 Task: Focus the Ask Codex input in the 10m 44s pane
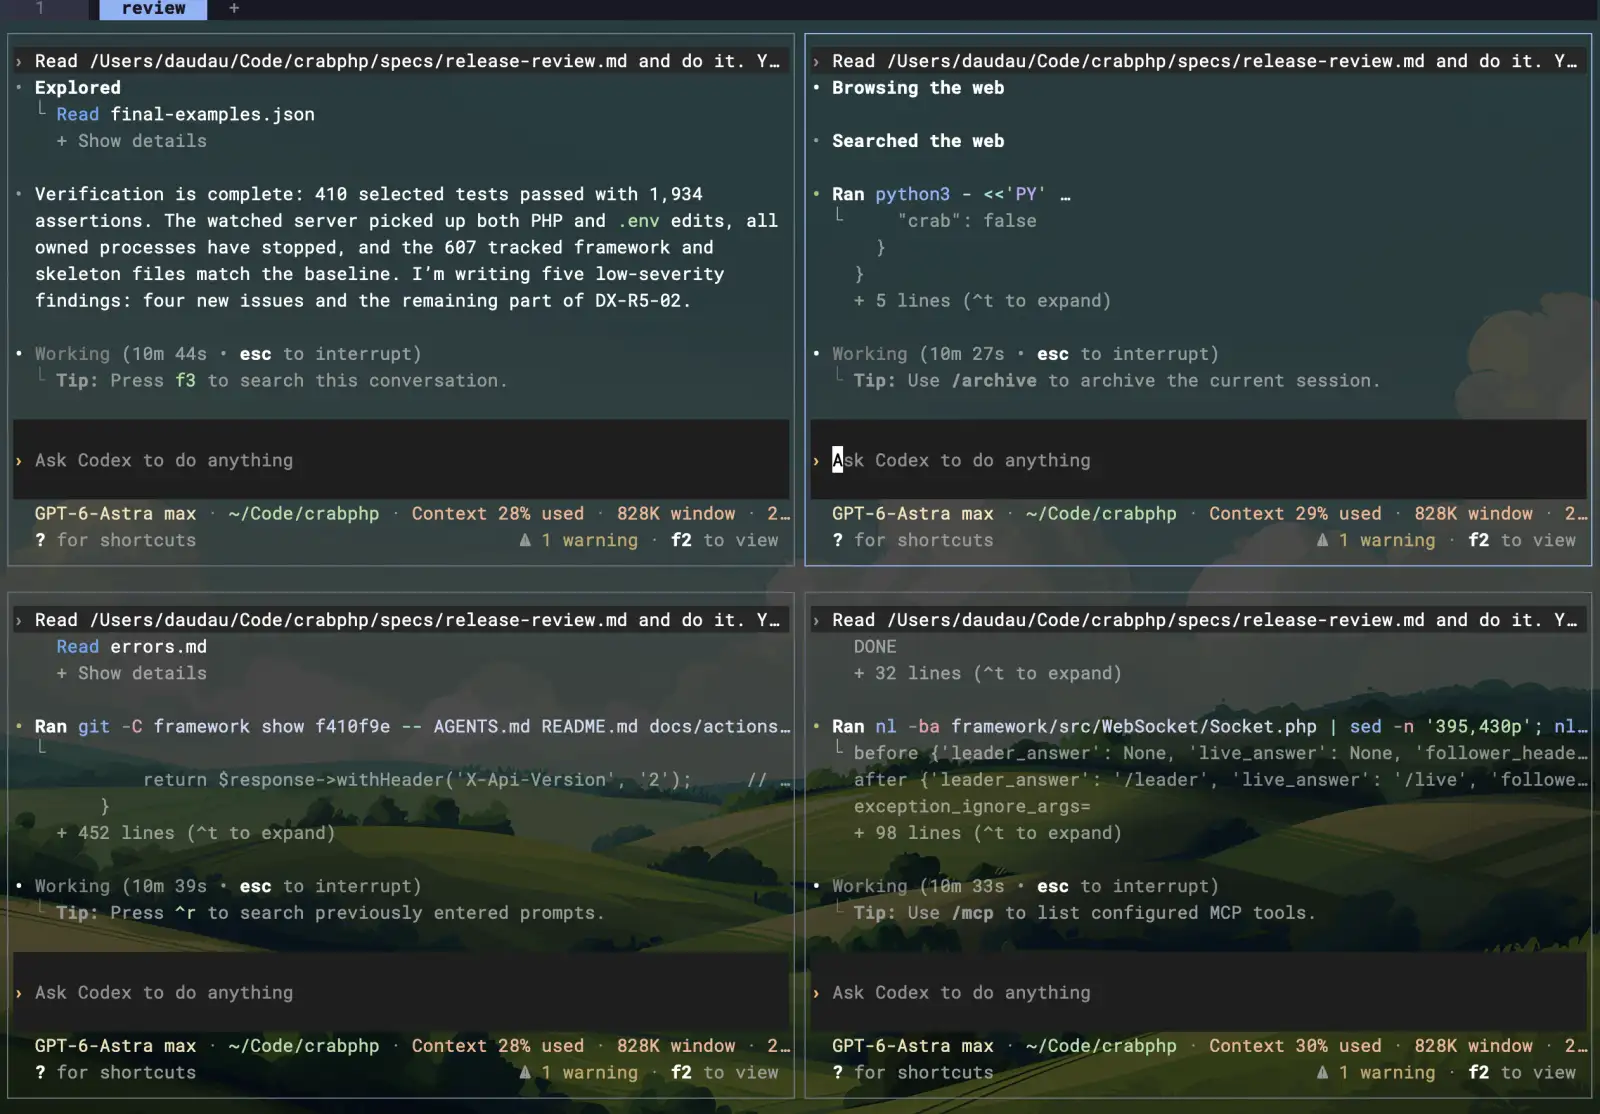(x=401, y=460)
